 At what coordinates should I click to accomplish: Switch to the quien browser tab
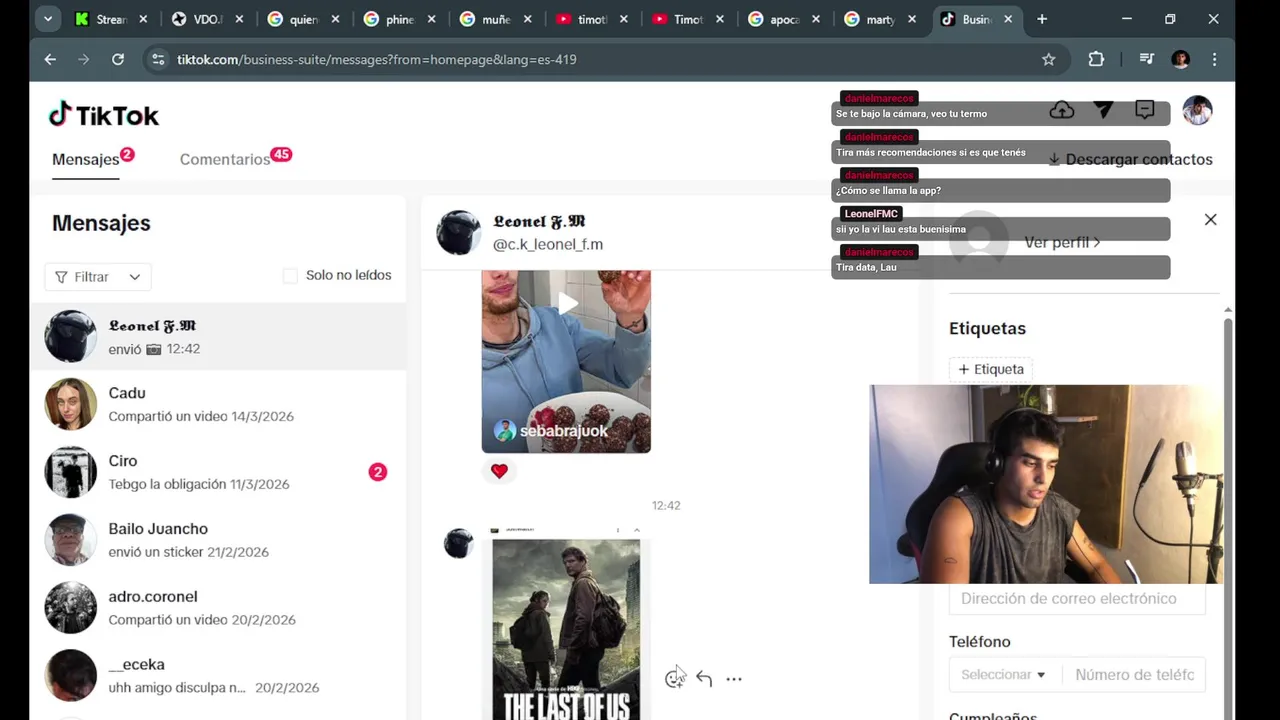pyautogui.click(x=303, y=19)
